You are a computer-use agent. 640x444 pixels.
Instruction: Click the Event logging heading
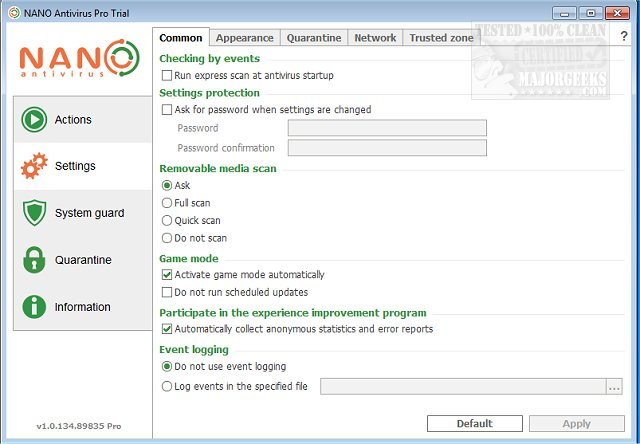pyautogui.click(x=194, y=350)
